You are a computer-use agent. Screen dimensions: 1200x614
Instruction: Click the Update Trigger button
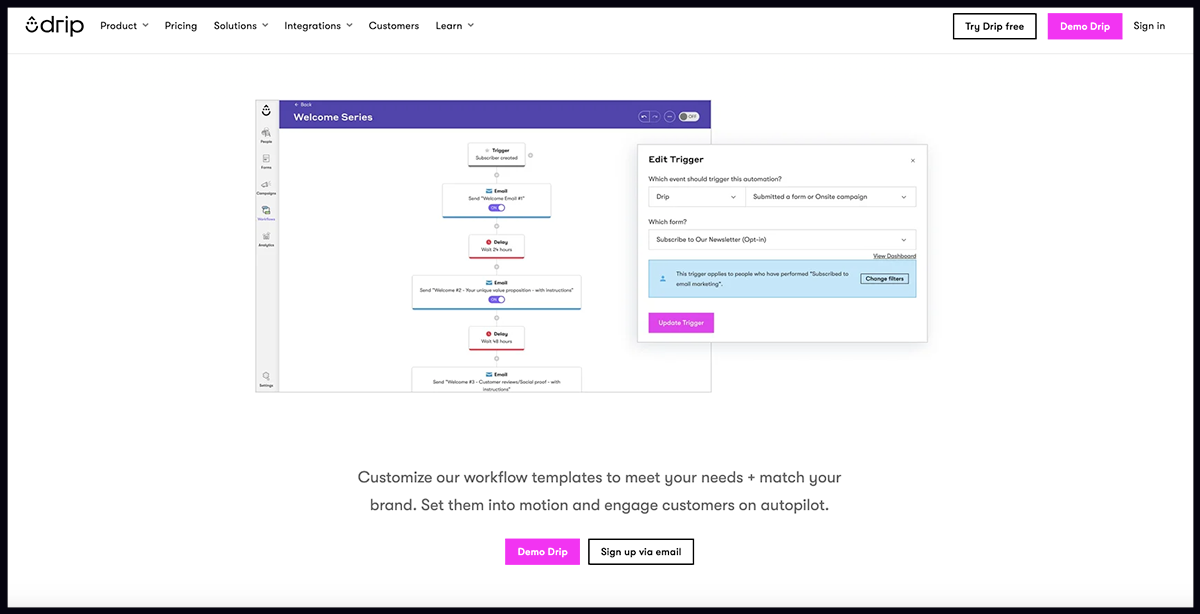[681, 323]
